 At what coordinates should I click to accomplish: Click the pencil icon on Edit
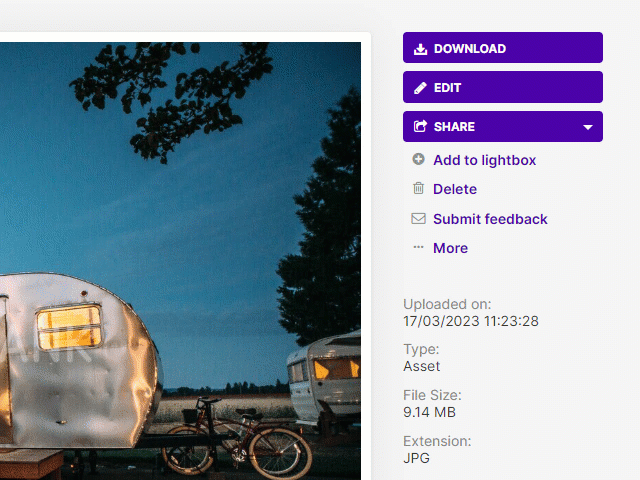pos(420,88)
